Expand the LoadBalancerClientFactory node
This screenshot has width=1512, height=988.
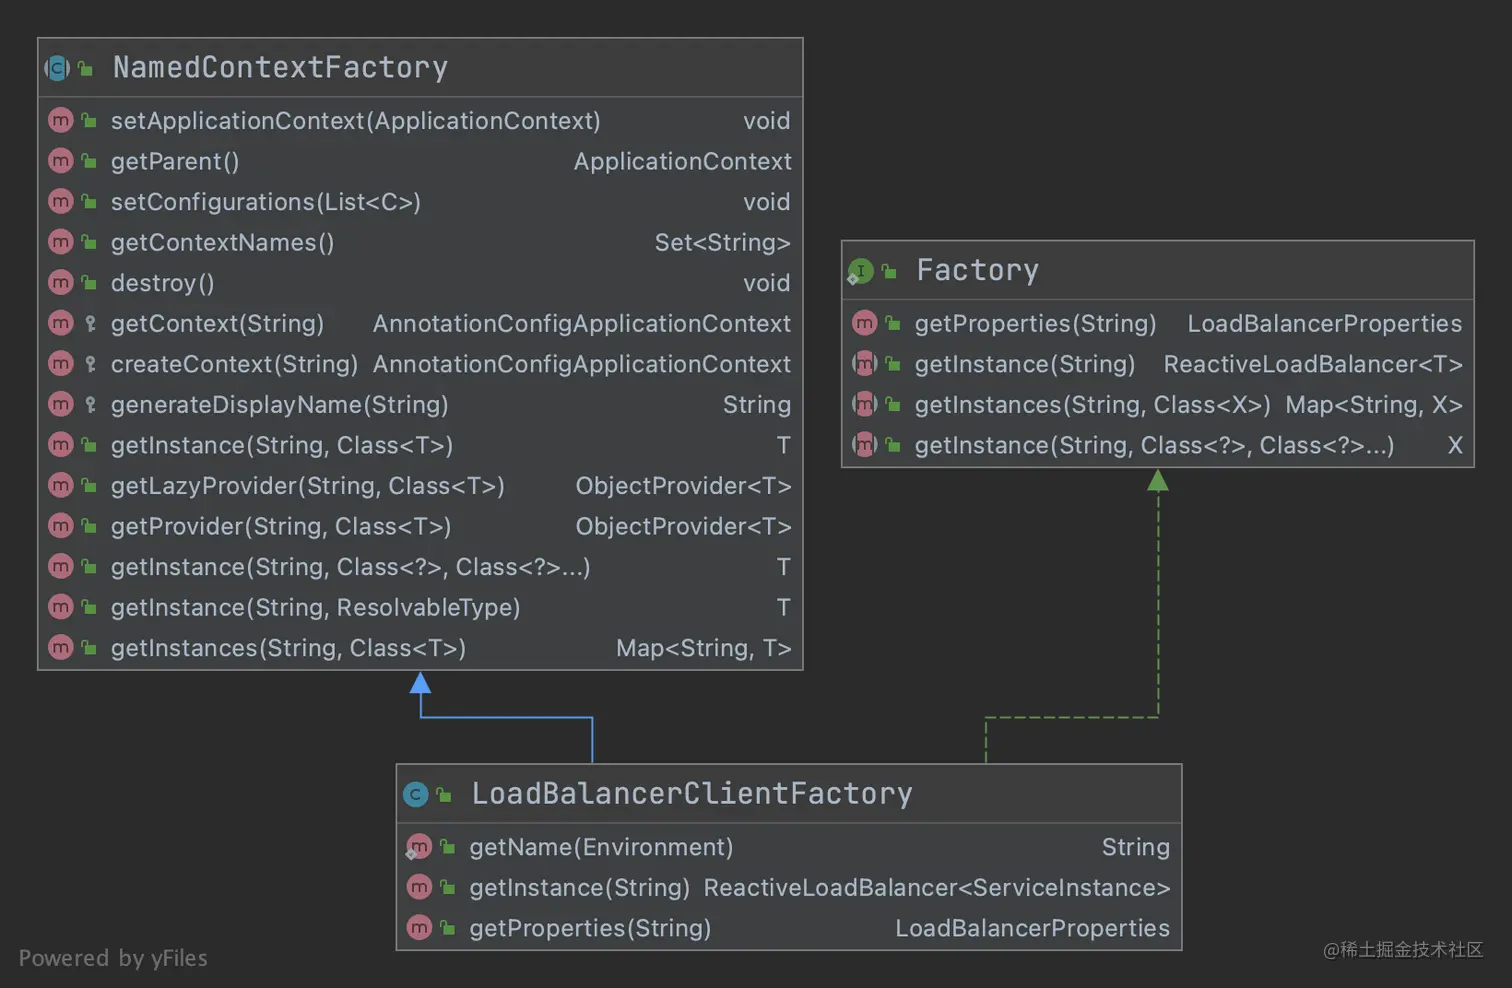coord(692,793)
